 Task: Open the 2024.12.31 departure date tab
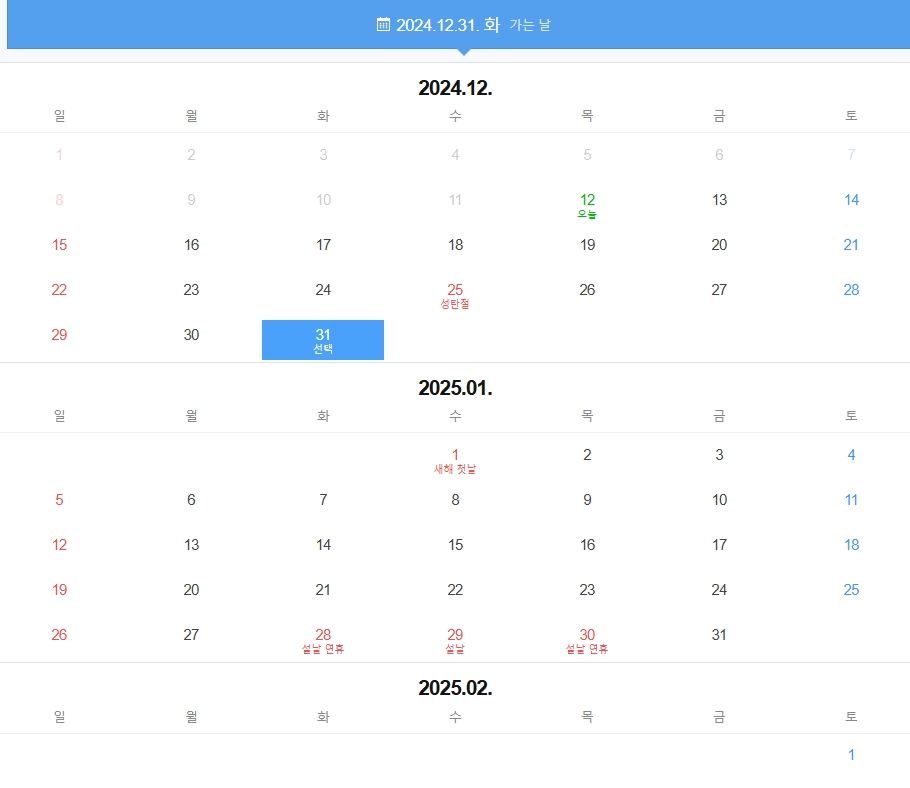click(x=463, y=24)
